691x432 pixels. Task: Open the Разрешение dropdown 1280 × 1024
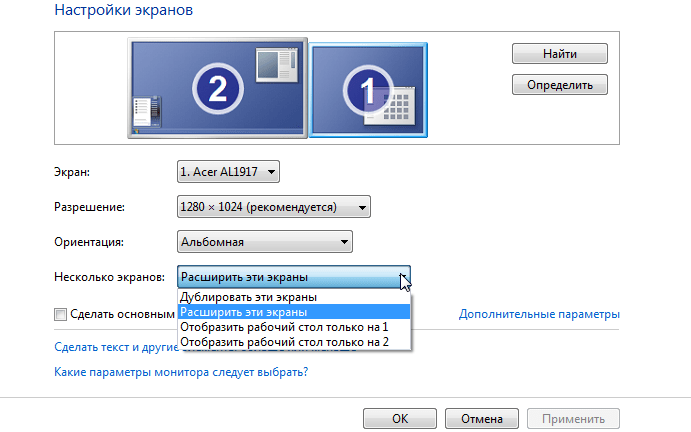coord(273,207)
